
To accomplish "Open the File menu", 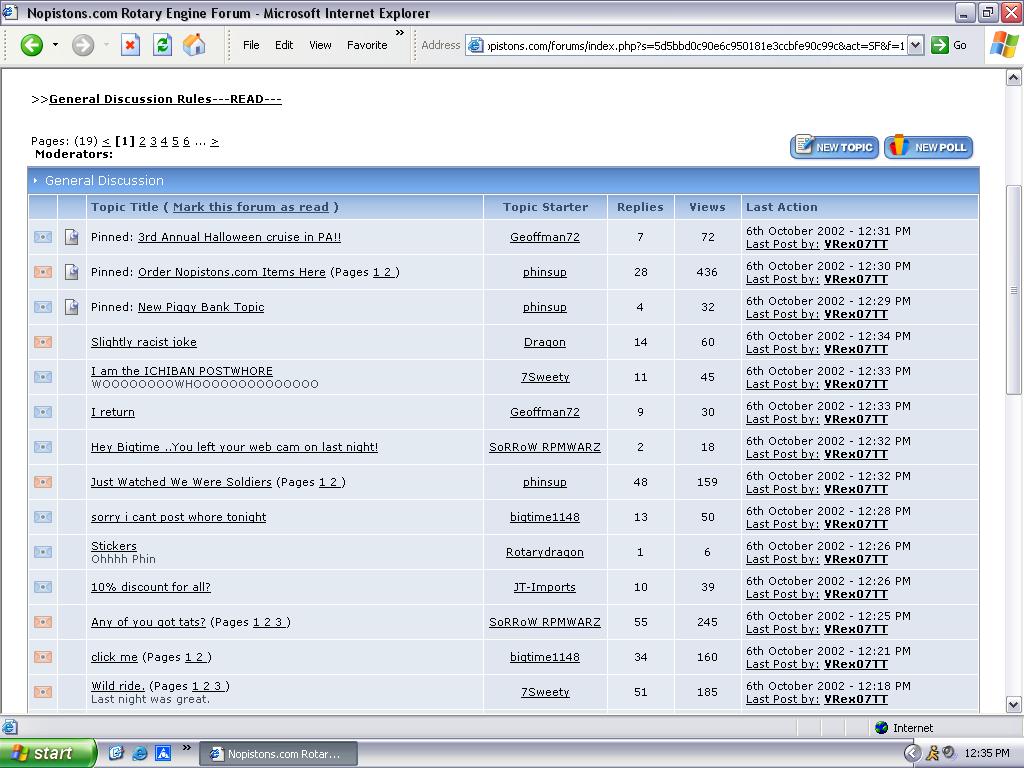I will (x=251, y=45).
